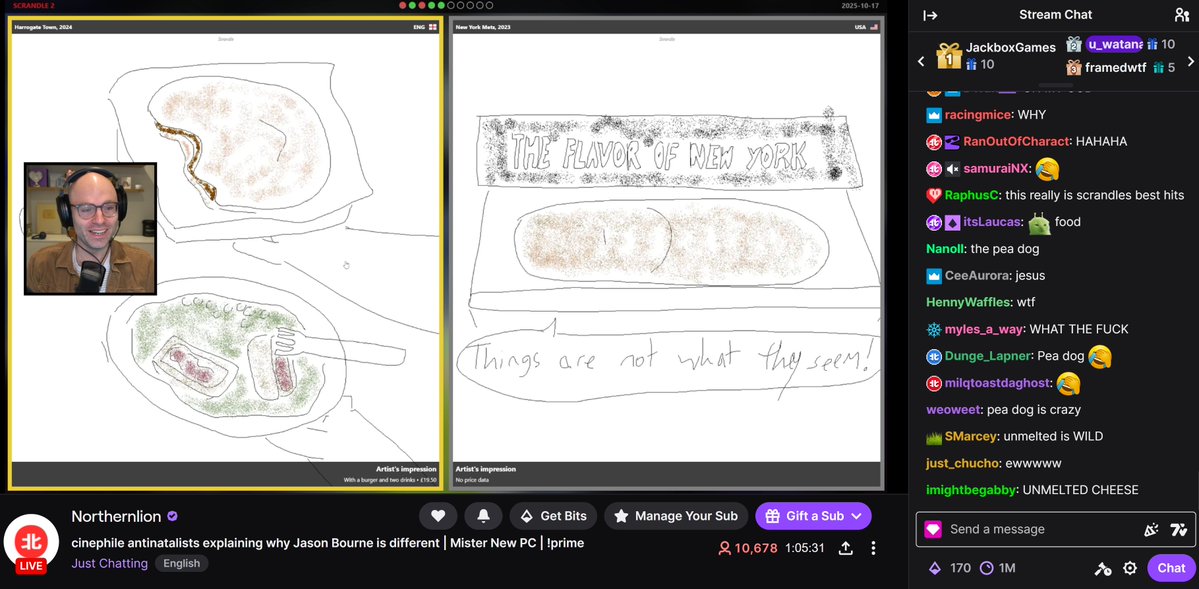Open the chat community users list icon

click(1182, 15)
